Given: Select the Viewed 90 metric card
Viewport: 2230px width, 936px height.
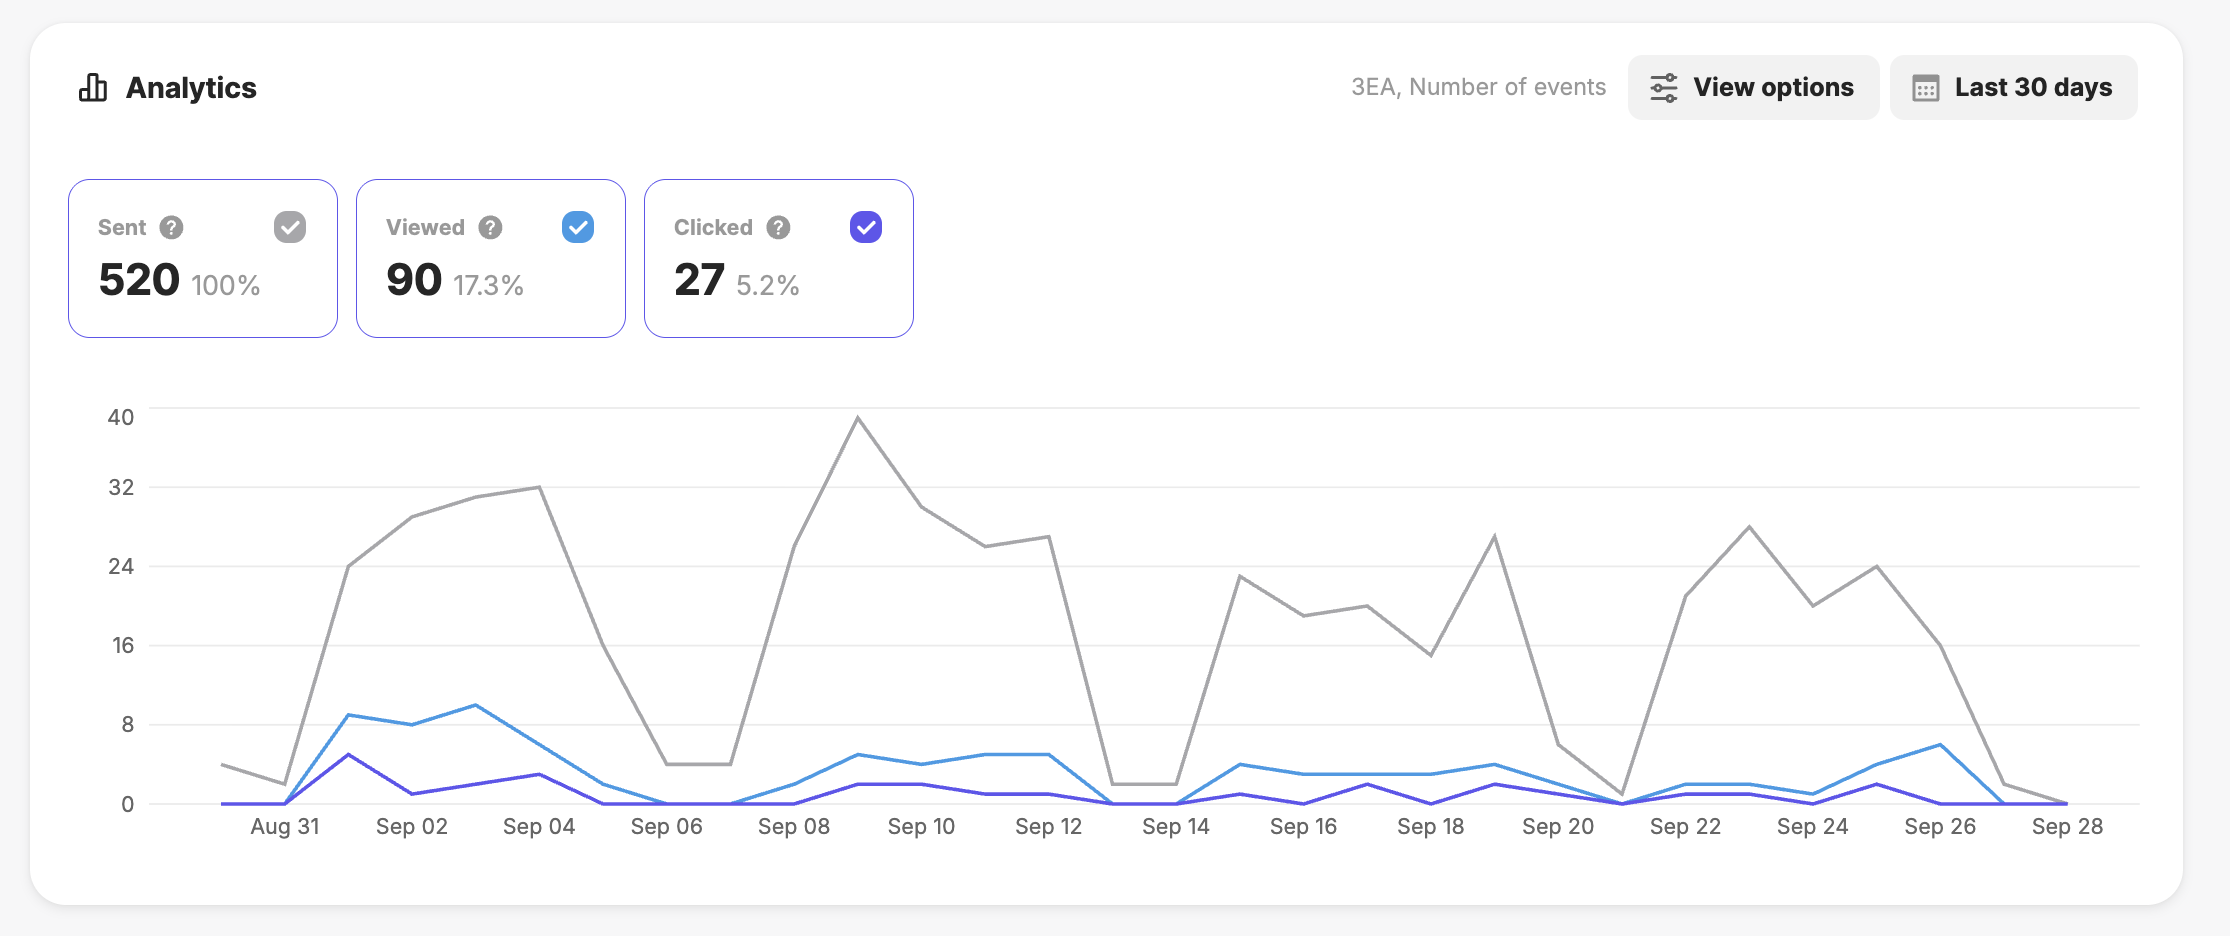Looking at the screenshot, I should coord(491,258).
